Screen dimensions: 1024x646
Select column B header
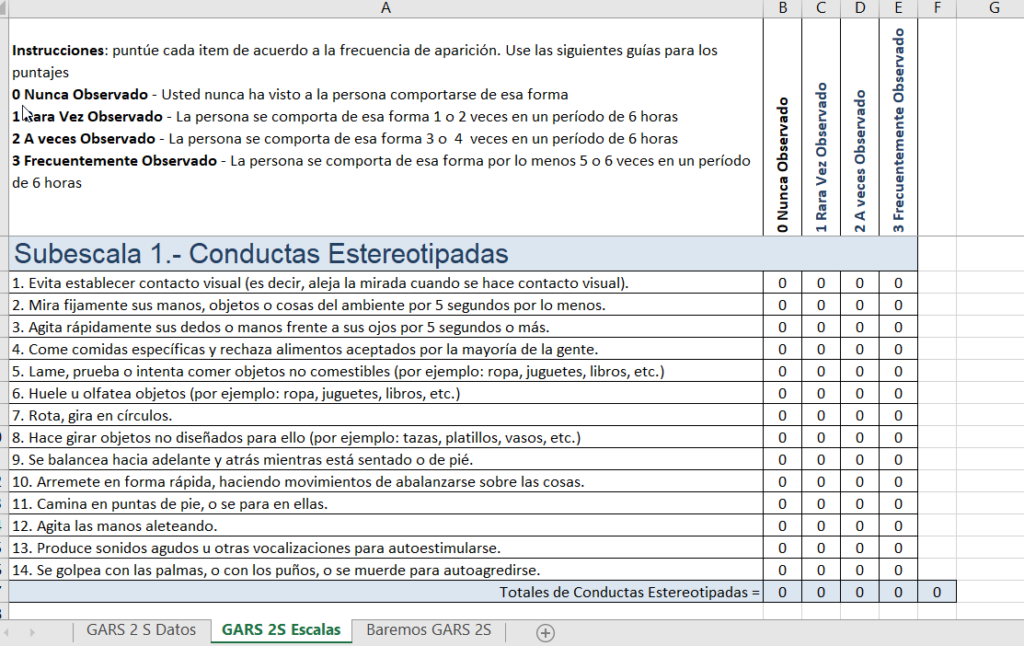click(783, 8)
